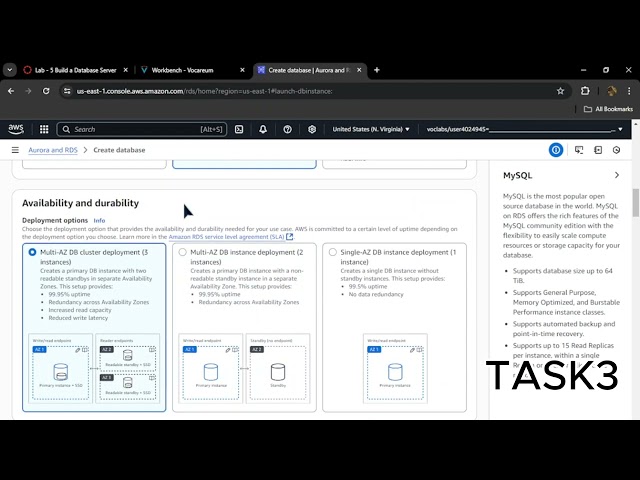Click the 99.5% uptime bullet text

point(368,287)
